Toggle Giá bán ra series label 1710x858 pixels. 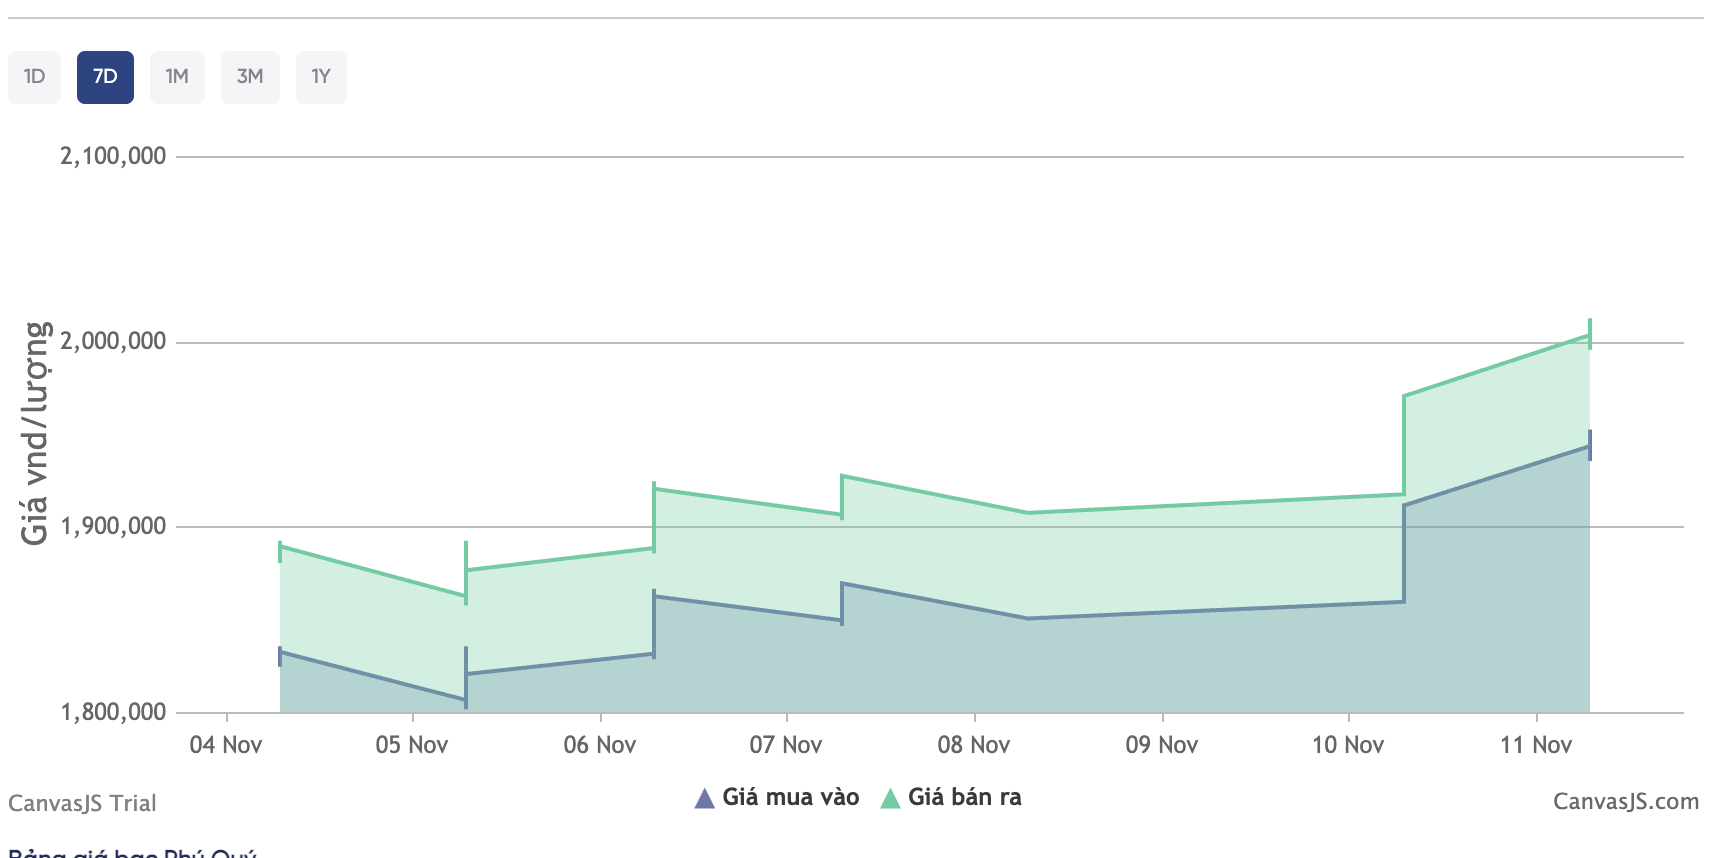tap(964, 797)
